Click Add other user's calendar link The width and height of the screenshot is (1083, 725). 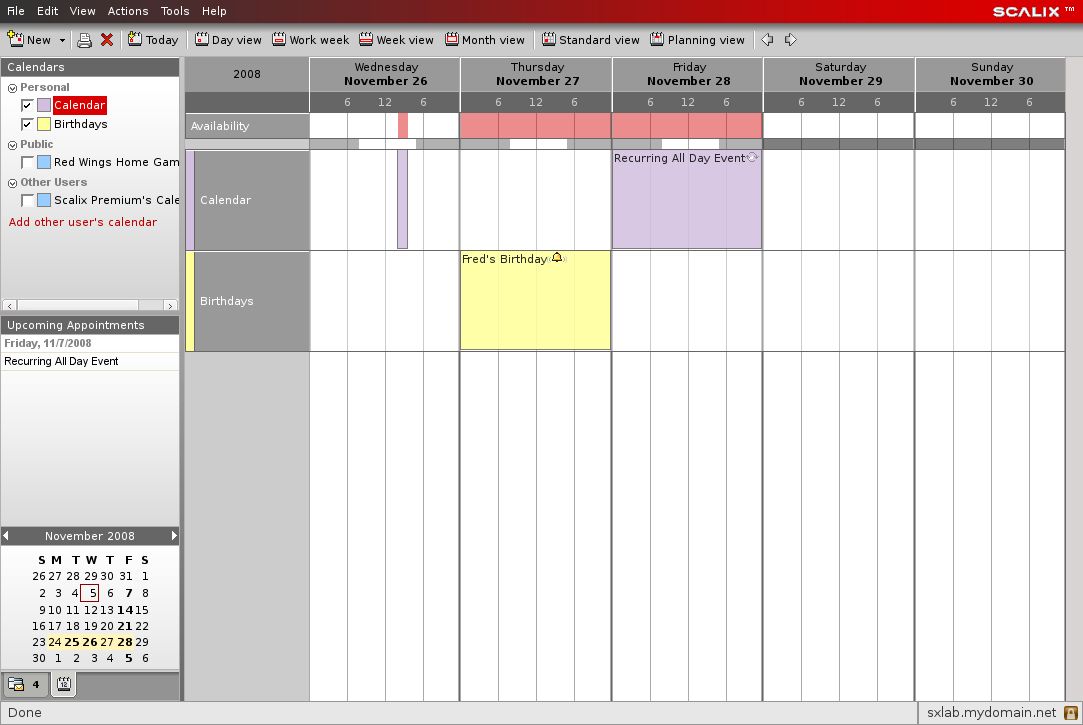83,222
